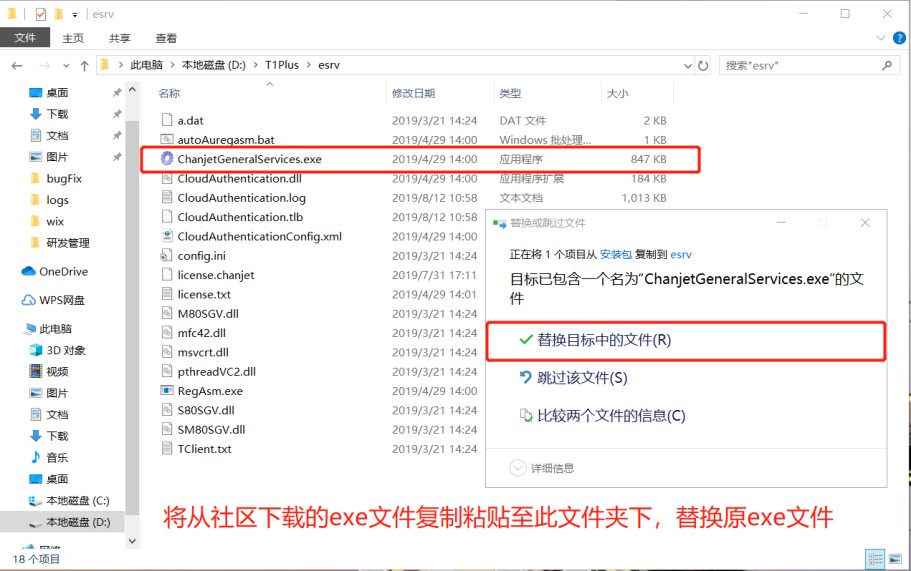911x571 pixels.
Task: Go up one folder level arrow
Action: point(84,66)
